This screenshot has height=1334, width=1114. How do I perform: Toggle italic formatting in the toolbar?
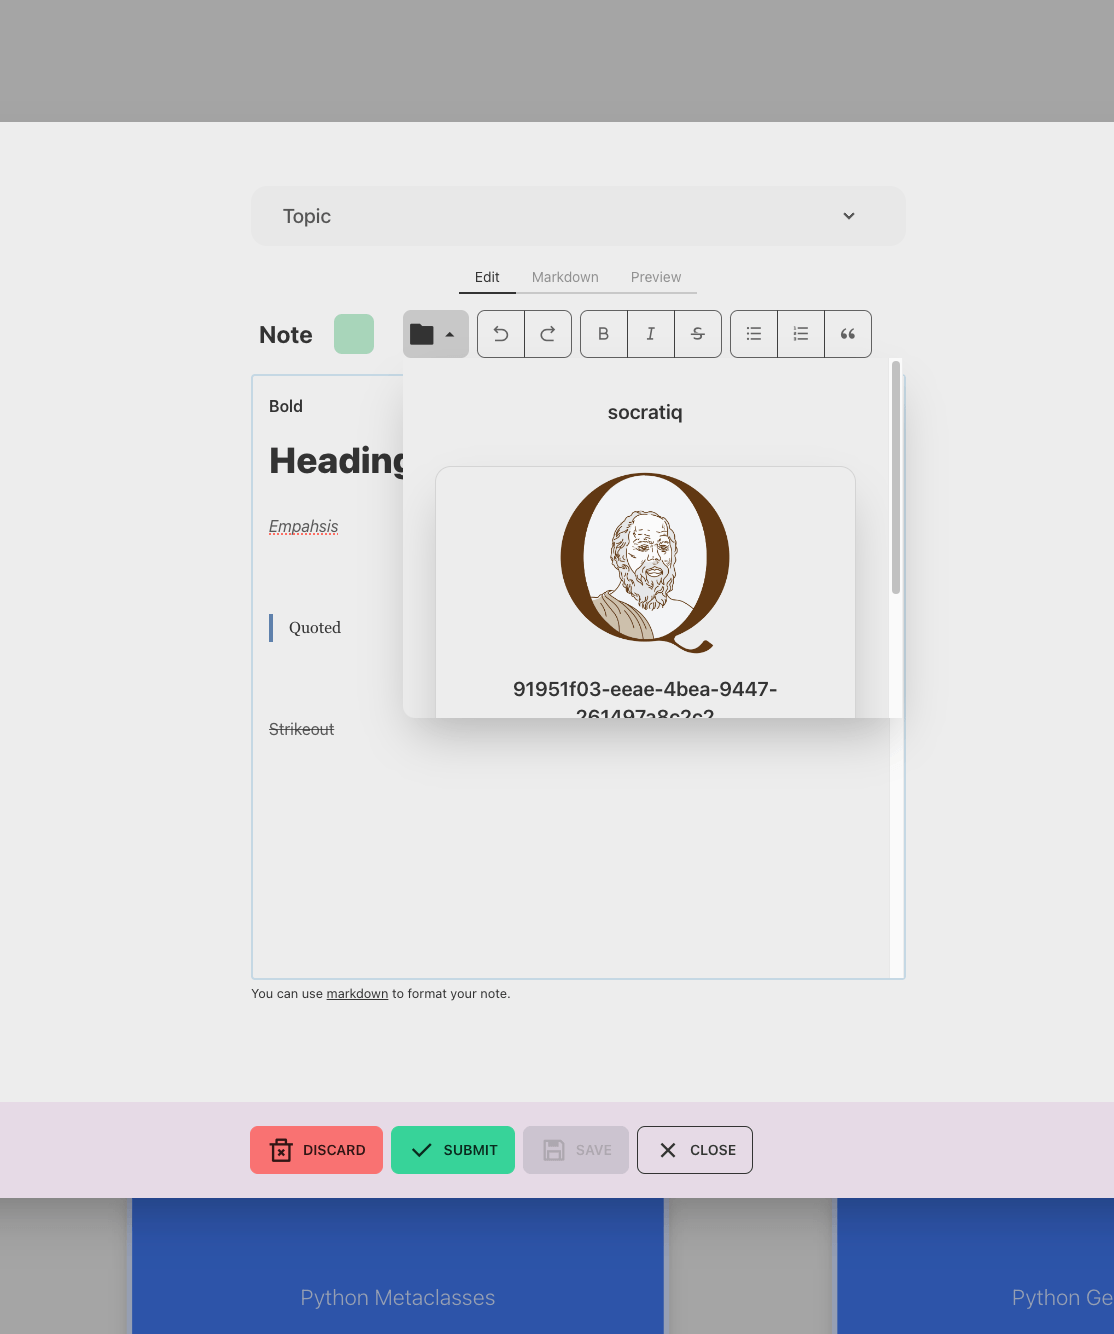coord(651,334)
